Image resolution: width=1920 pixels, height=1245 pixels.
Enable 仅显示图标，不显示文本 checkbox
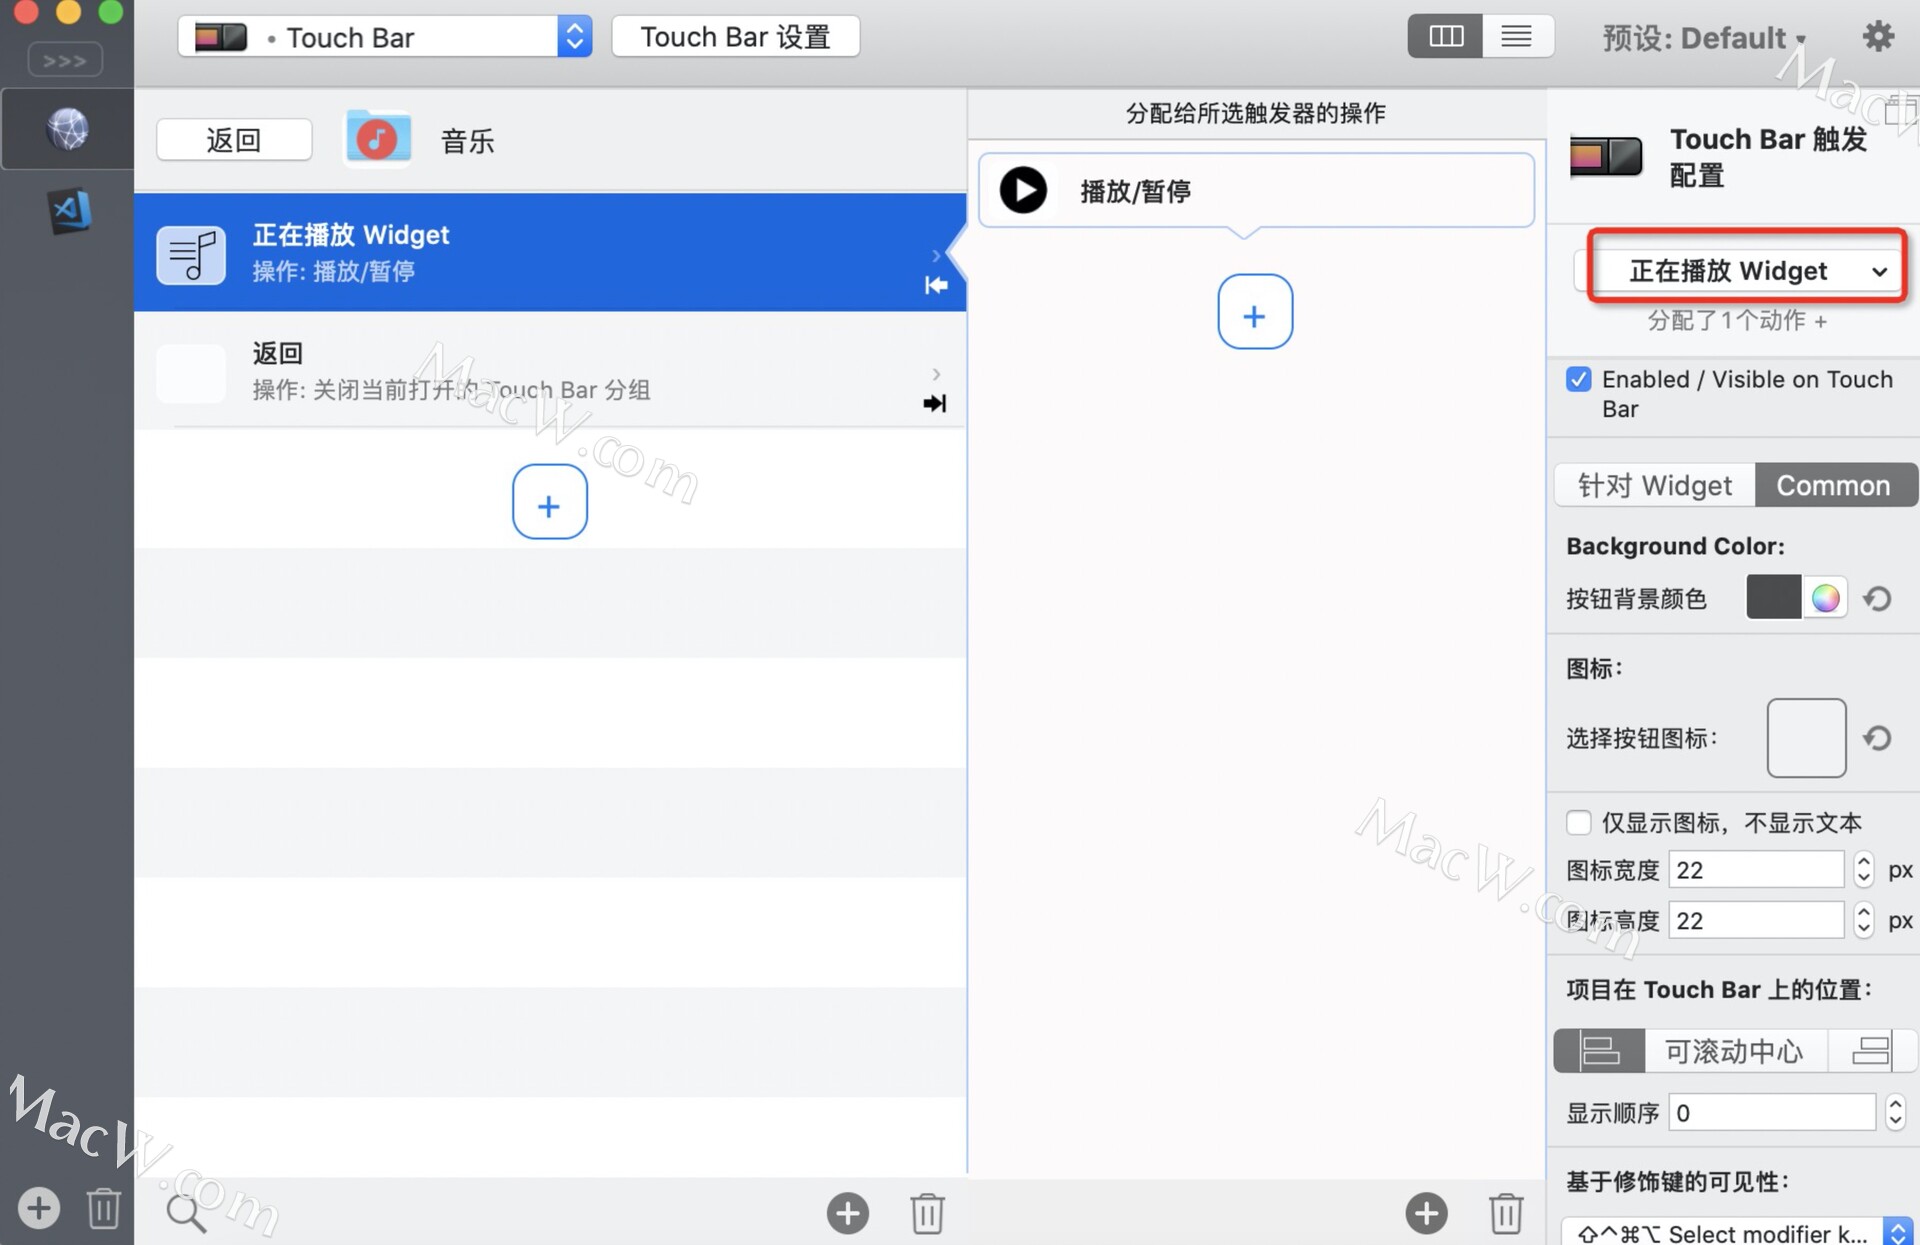pos(1577,823)
